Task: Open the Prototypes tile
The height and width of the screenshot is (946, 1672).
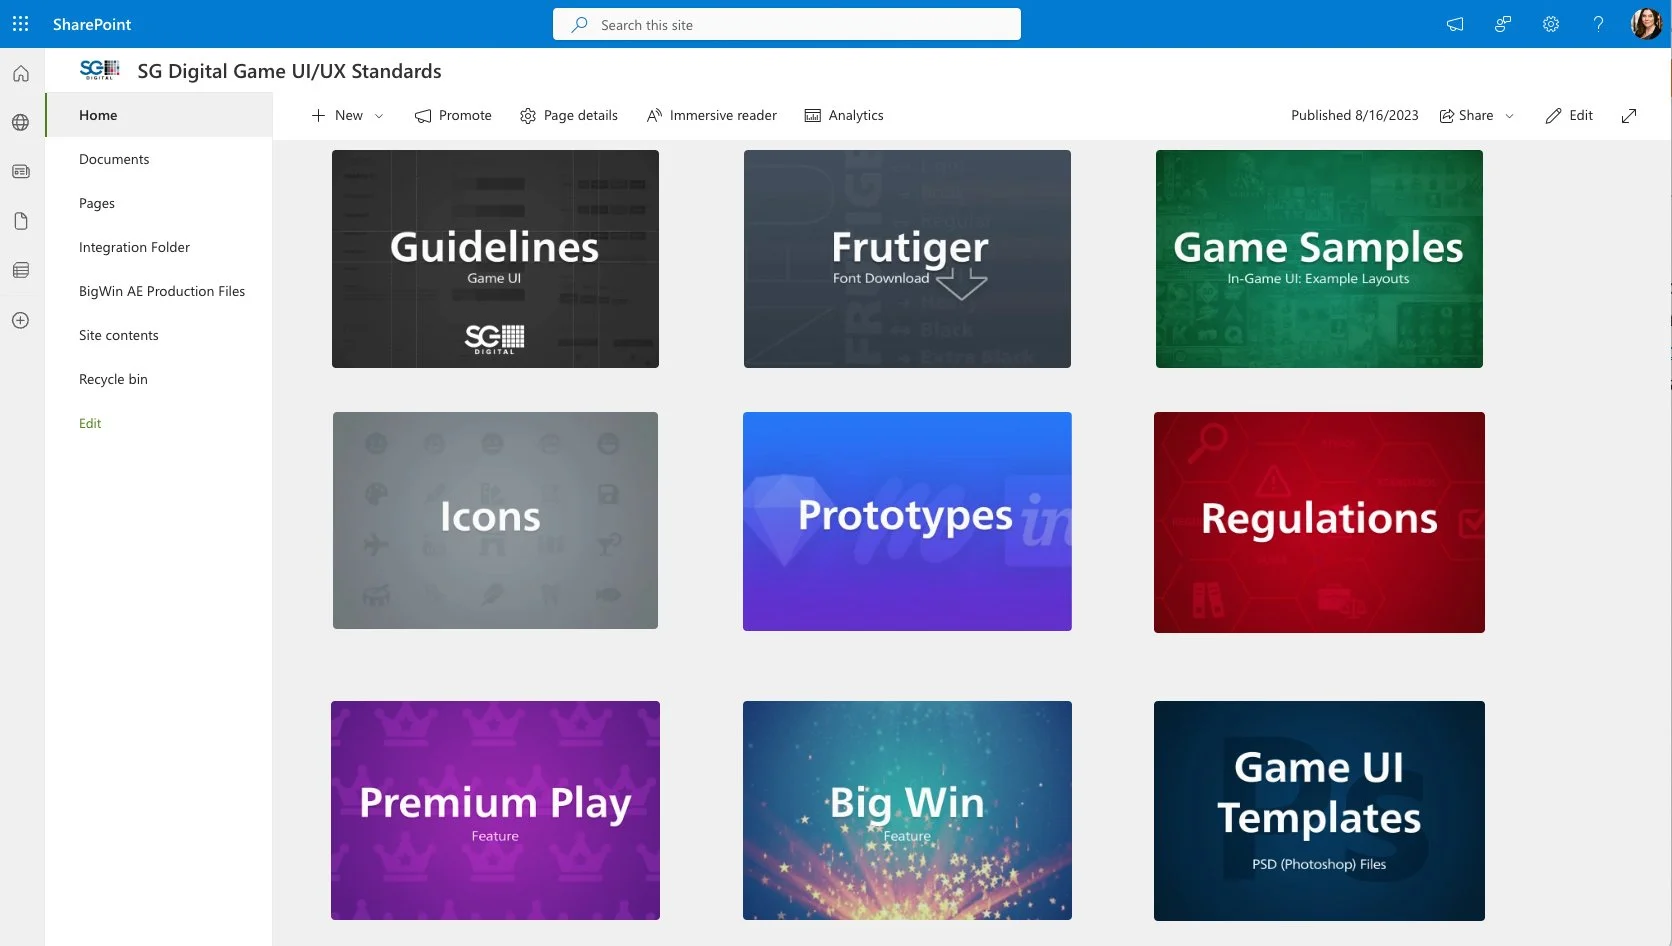Action: point(907,521)
